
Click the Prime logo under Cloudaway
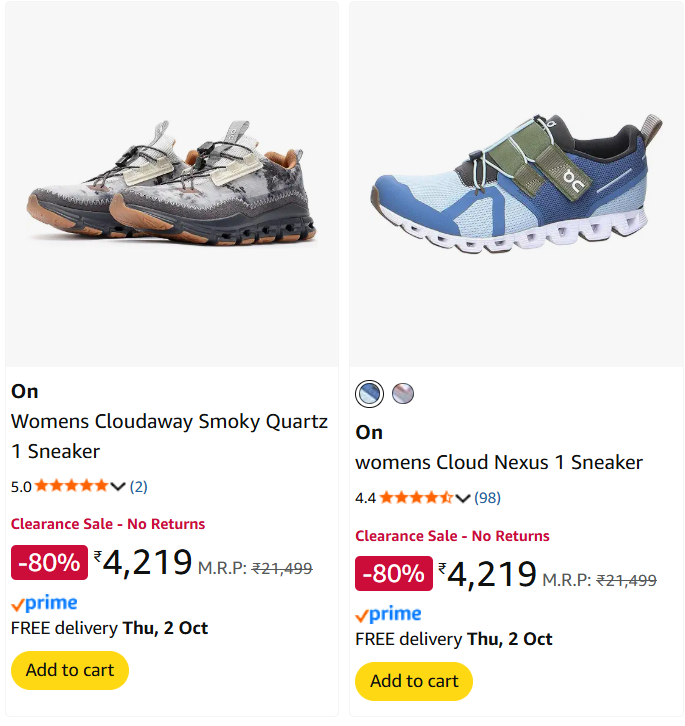(44, 603)
